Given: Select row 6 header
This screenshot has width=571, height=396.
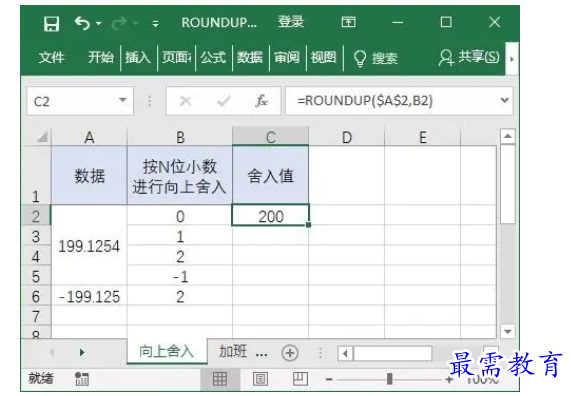Looking at the screenshot, I should click(x=36, y=296).
